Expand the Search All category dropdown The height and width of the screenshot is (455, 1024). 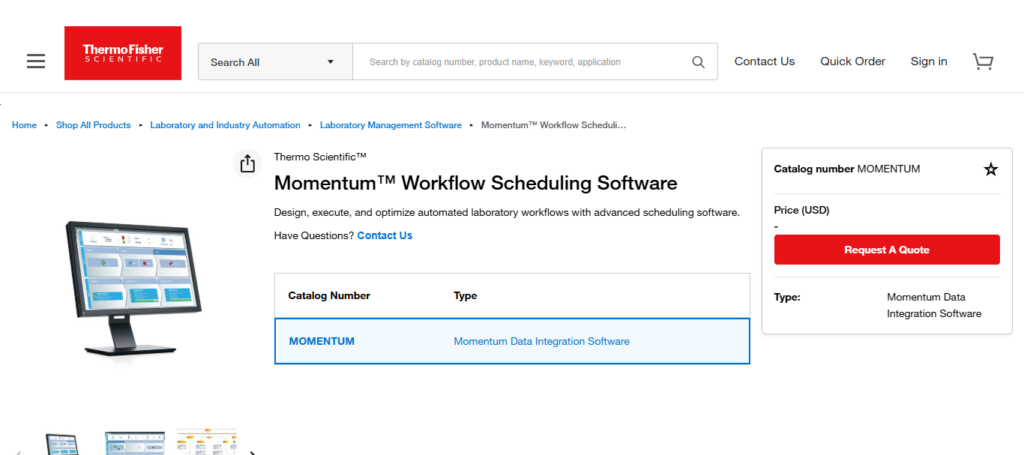[x=275, y=62]
